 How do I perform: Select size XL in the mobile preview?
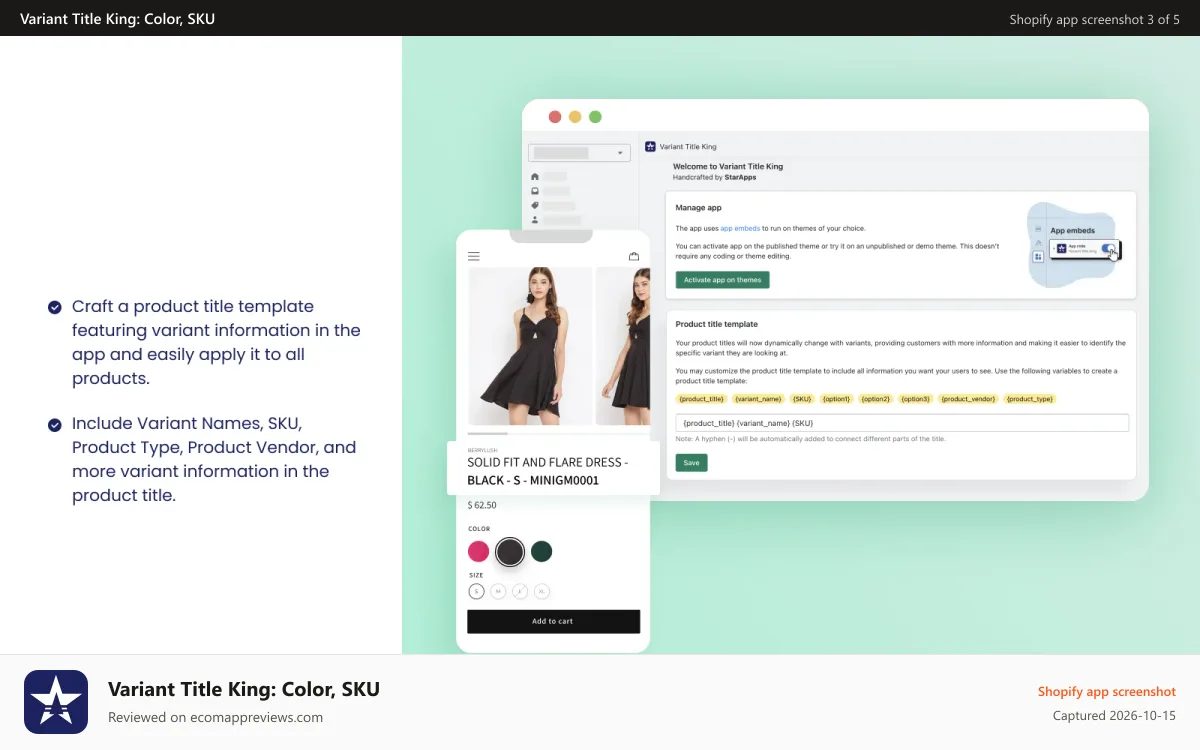click(542, 591)
